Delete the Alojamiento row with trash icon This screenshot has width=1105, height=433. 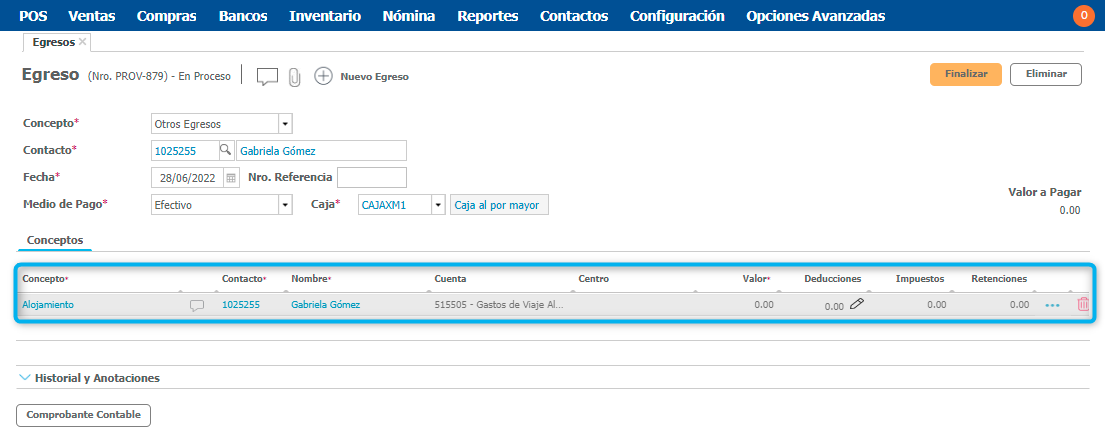1083,305
